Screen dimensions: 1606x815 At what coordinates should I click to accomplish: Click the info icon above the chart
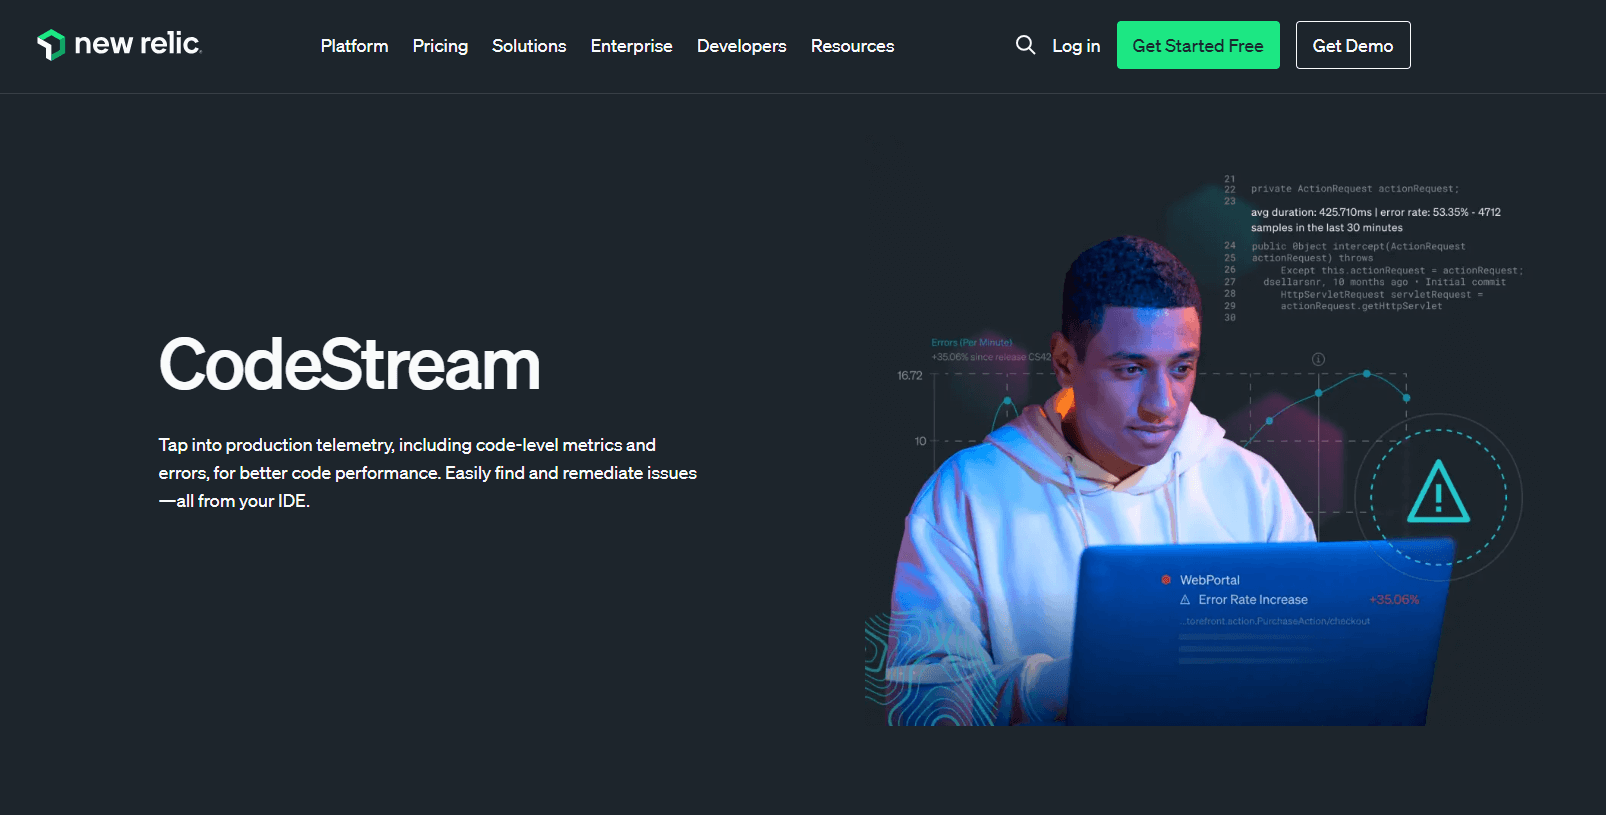[x=1318, y=359]
